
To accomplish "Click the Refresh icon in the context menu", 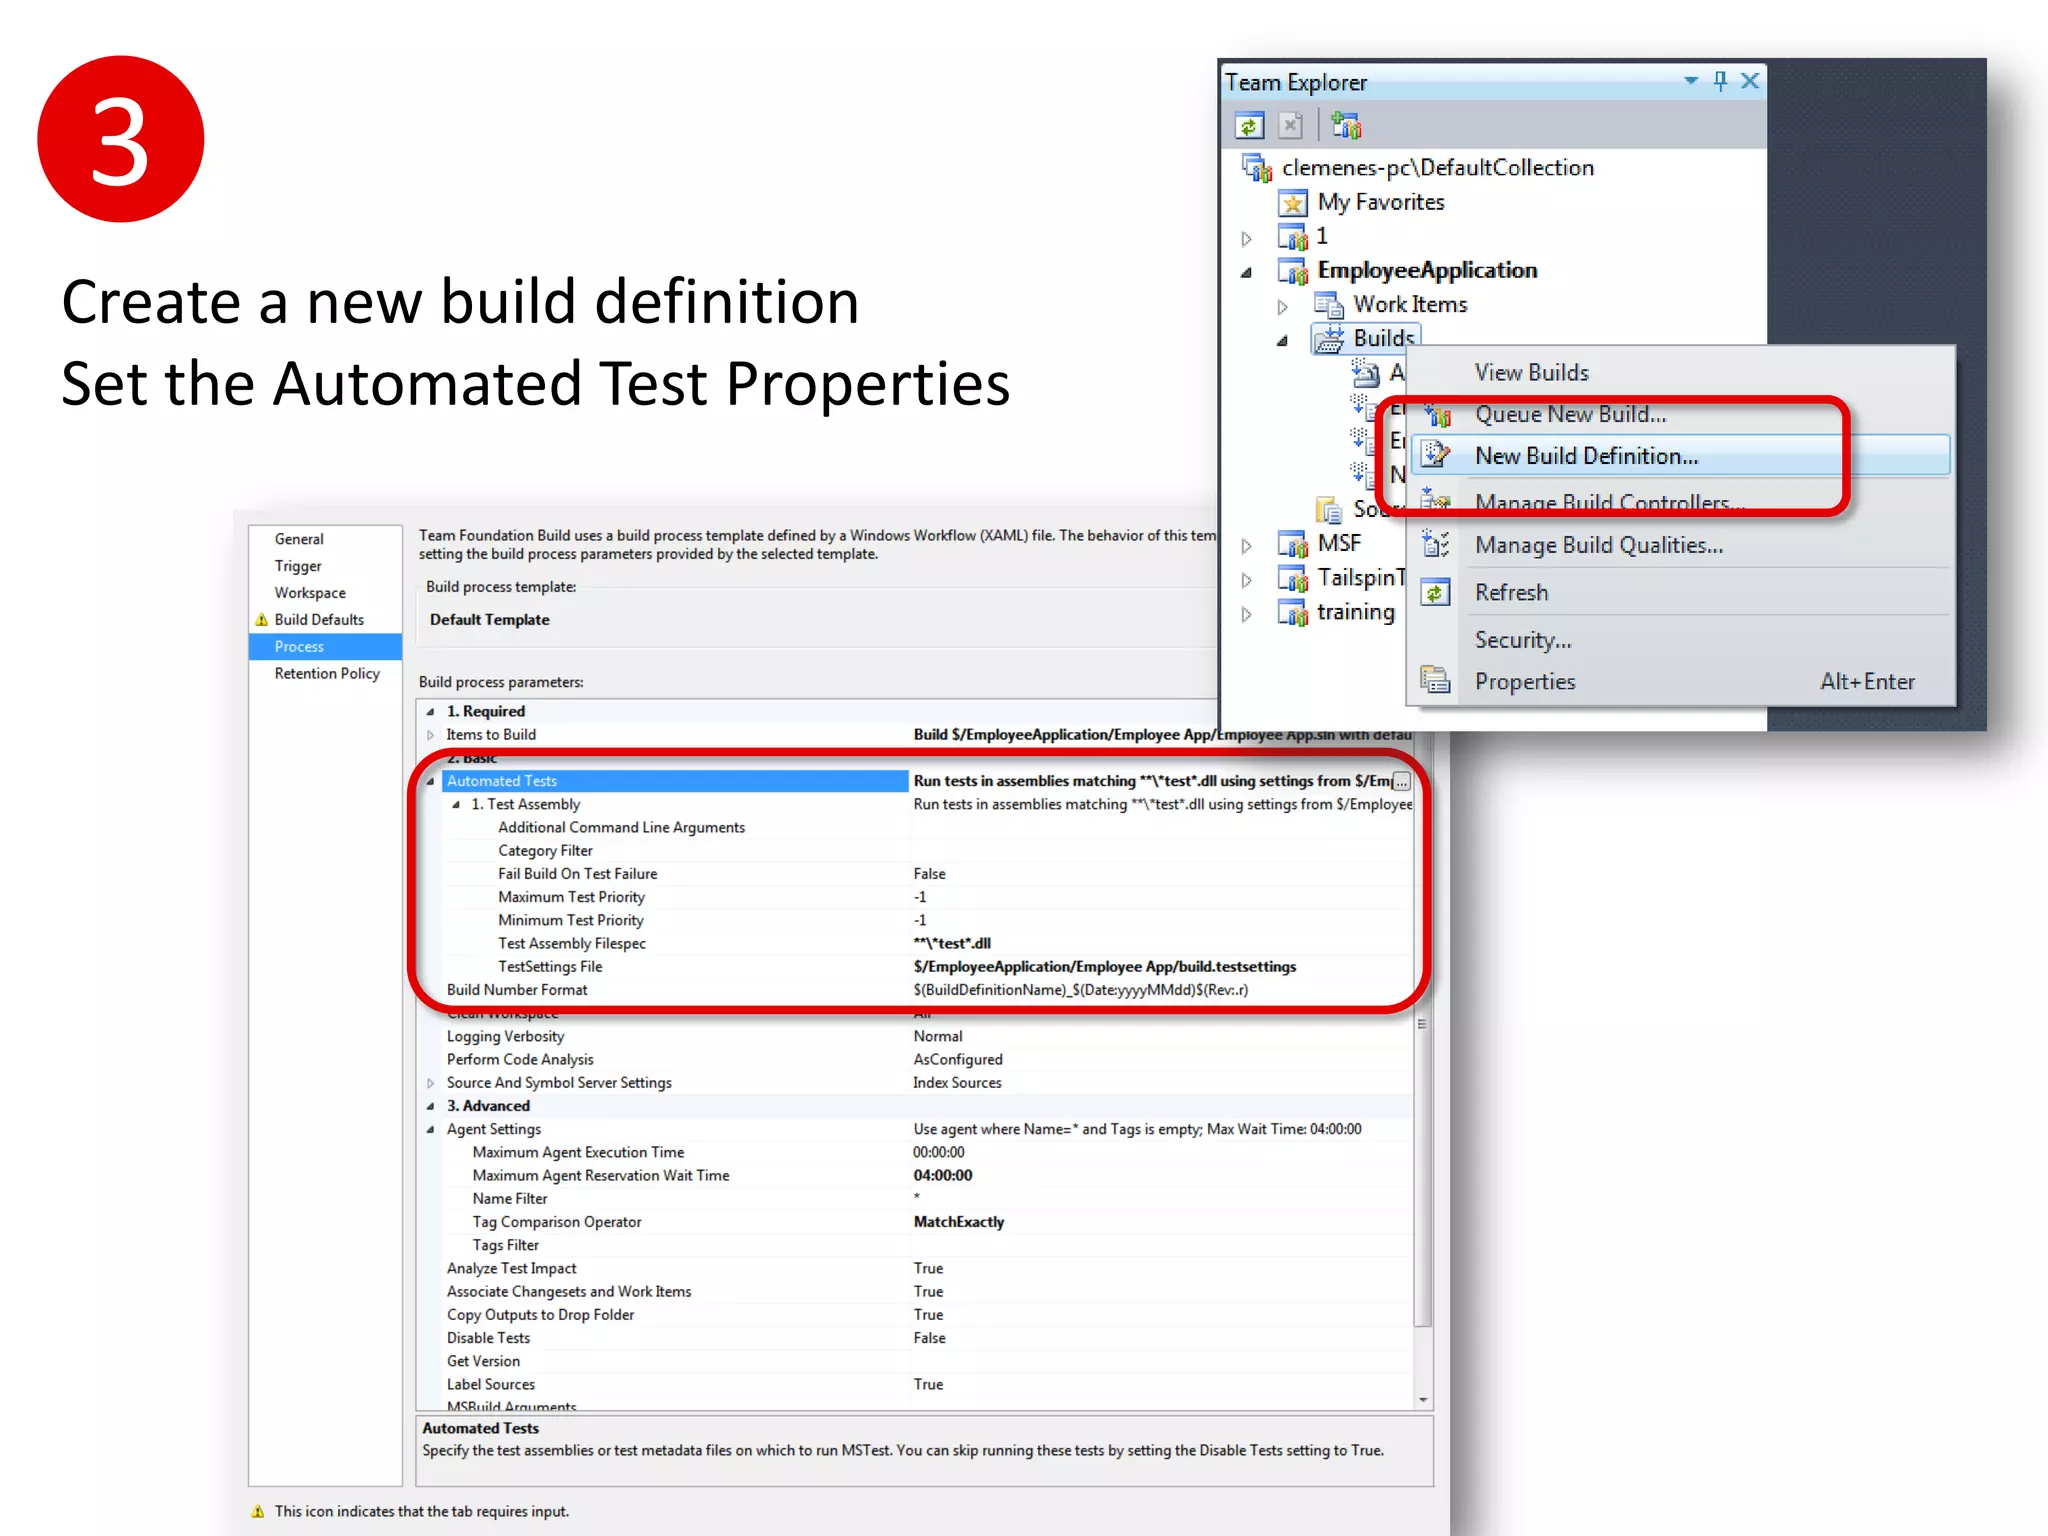I will click(1436, 592).
